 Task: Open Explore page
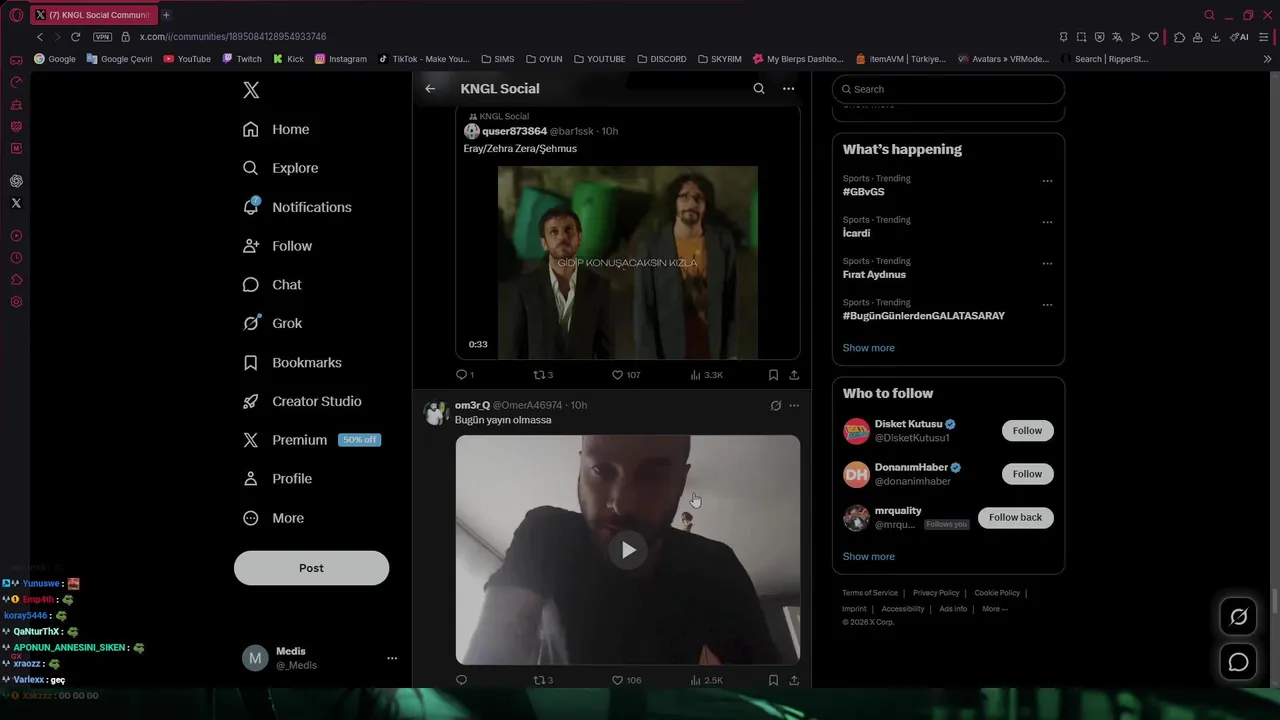pos(281,168)
